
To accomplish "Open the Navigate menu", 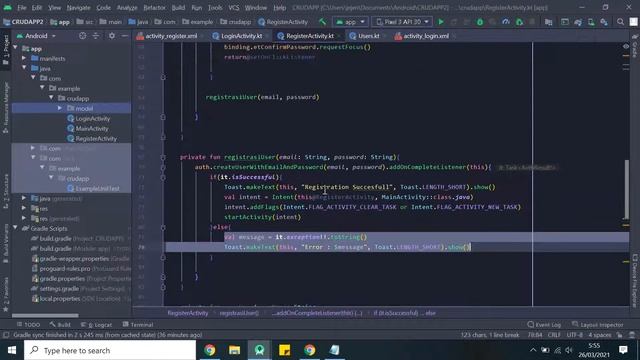I will pyautogui.click(x=78, y=8).
